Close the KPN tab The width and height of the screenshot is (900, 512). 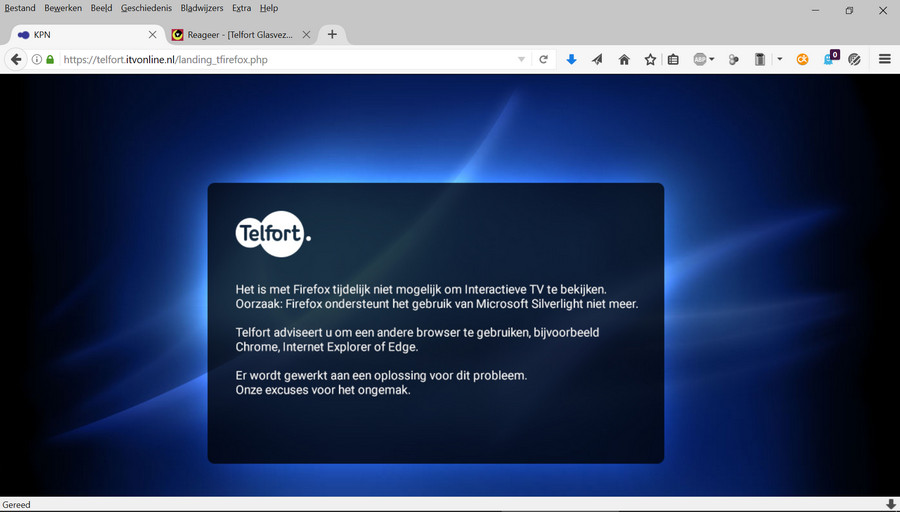pyautogui.click(x=152, y=34)
